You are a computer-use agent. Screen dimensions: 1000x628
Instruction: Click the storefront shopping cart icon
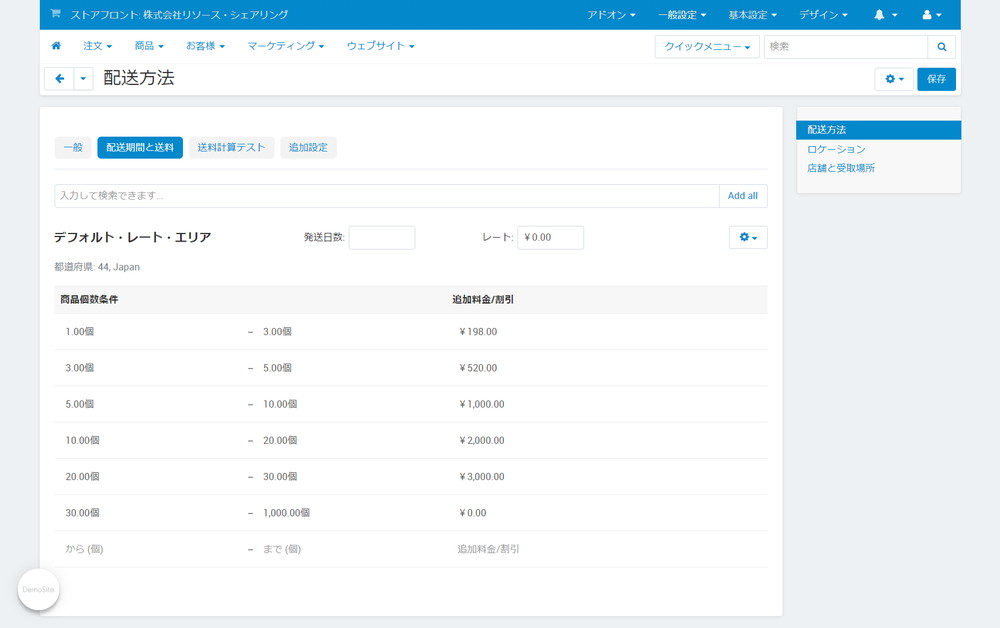point(55,13)
